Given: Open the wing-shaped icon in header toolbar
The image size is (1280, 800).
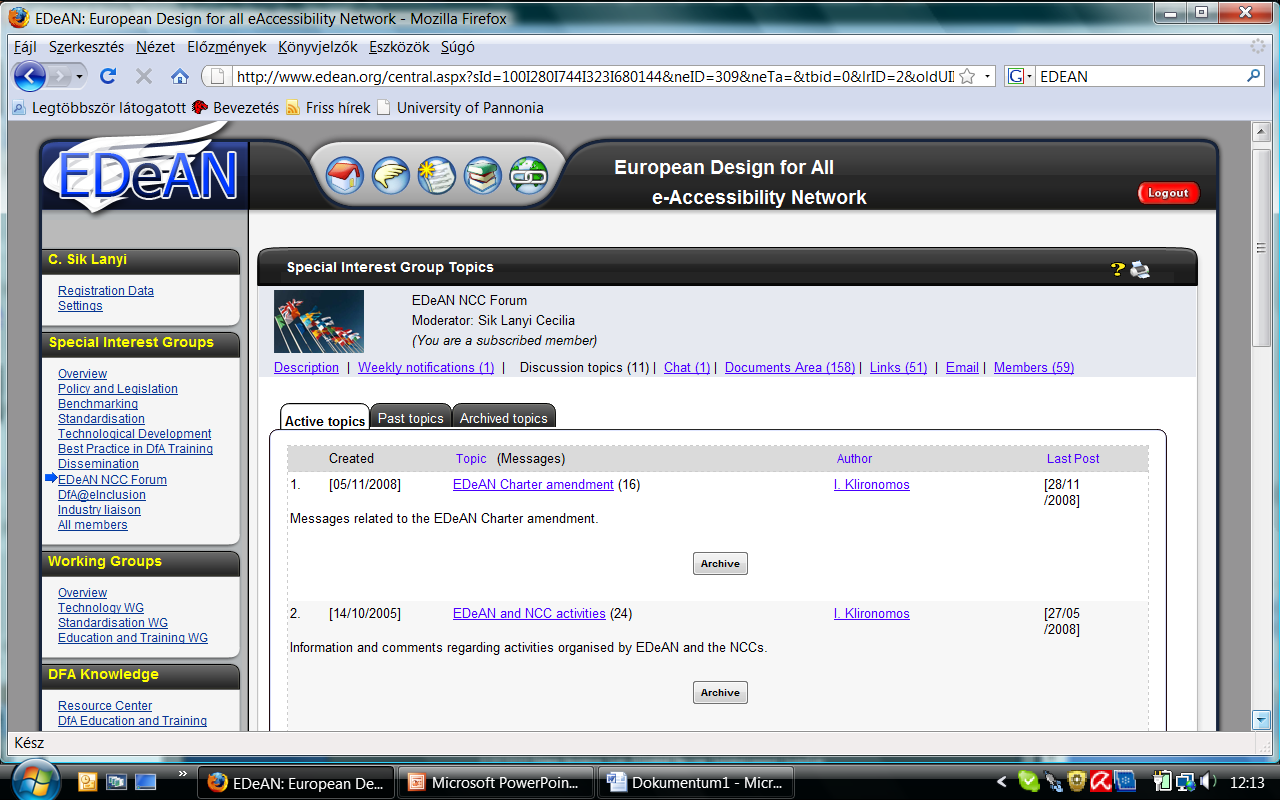Looking at the screenshot, I should (391, 176).
